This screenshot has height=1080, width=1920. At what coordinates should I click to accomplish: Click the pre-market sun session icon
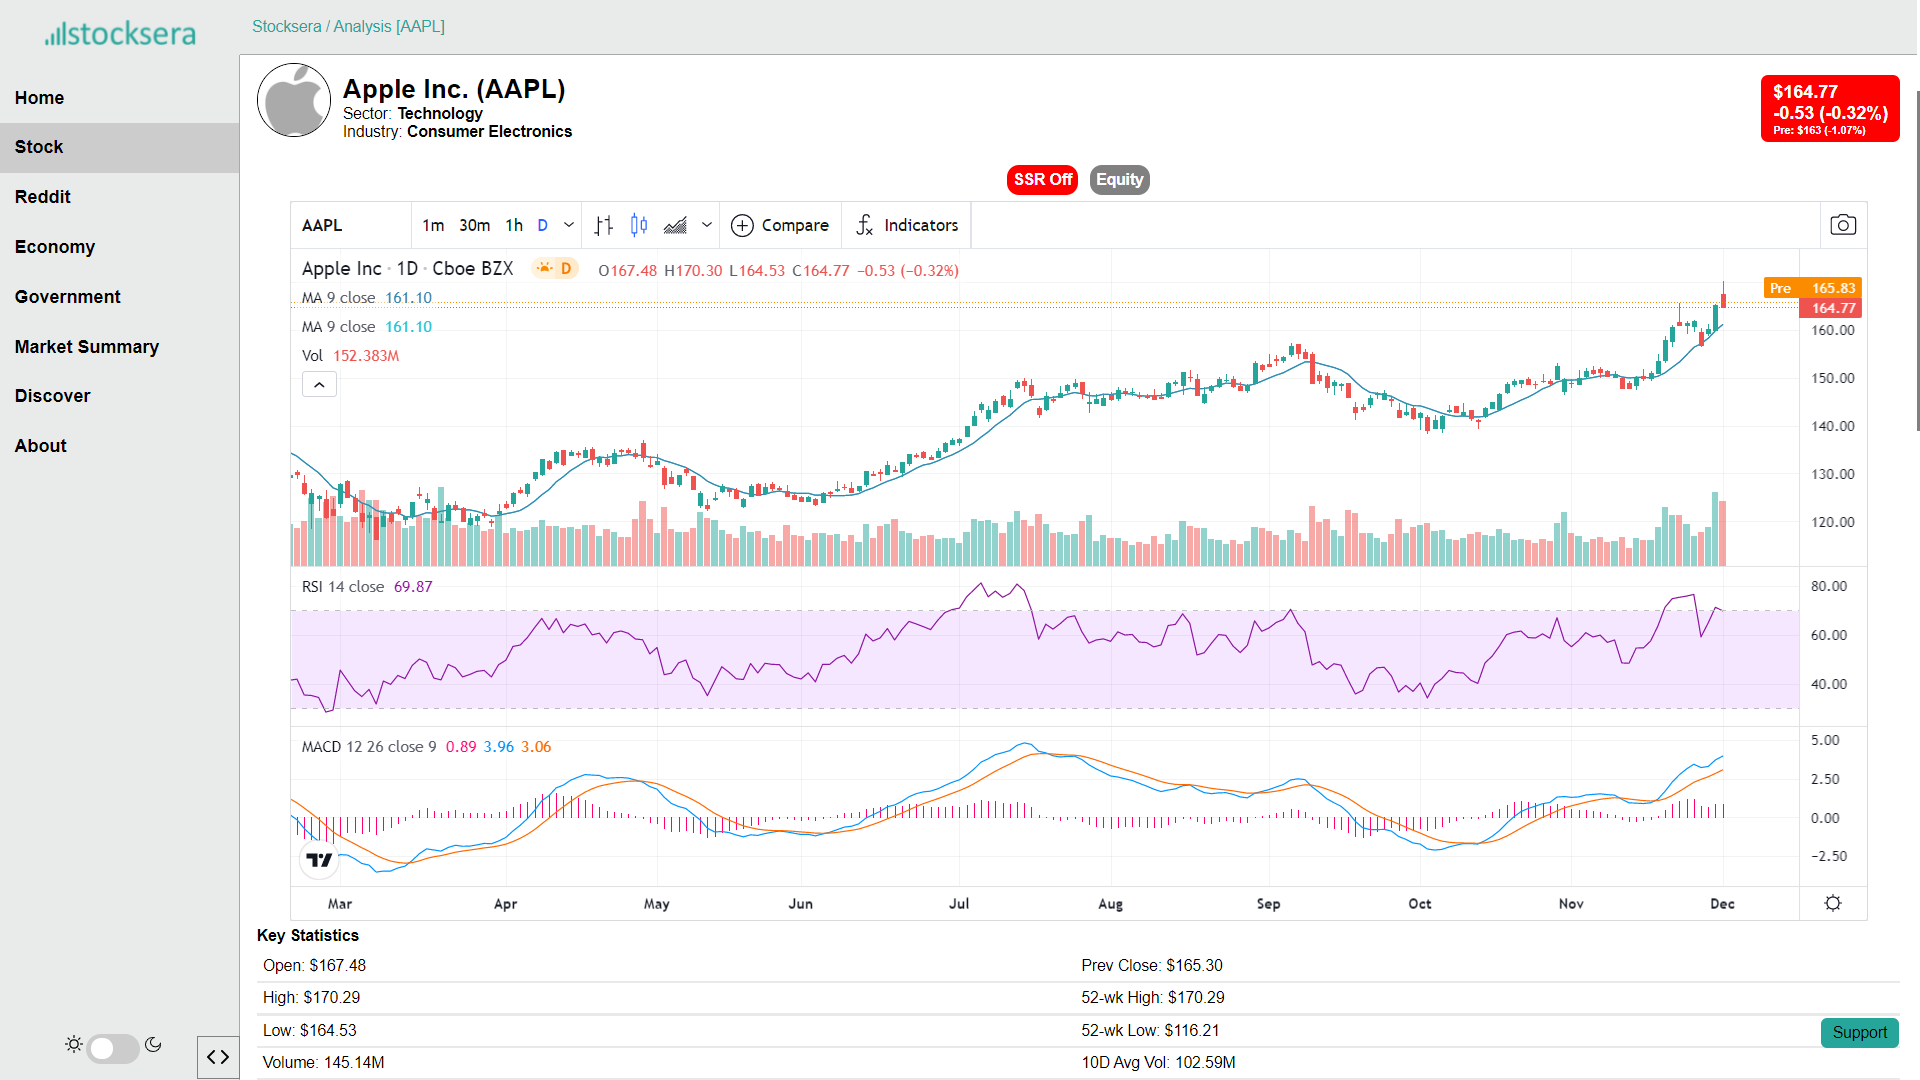click(545, 268)
